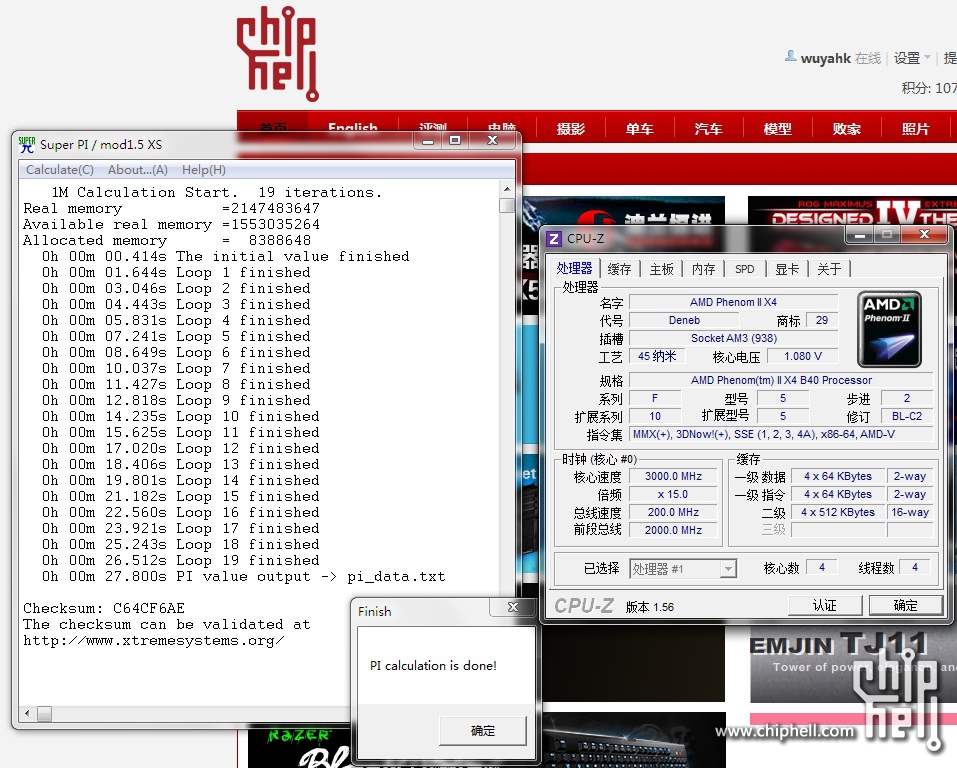
Task: Click the Chiphell logo at page top
Action: coord(278,53)
